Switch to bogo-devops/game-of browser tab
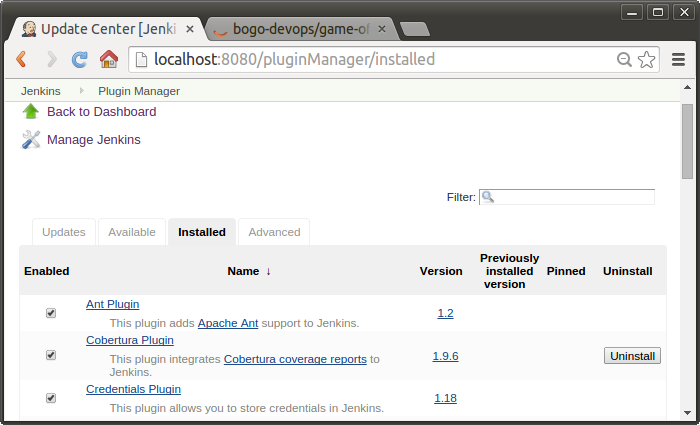700x425 pixels. [300, 29]
